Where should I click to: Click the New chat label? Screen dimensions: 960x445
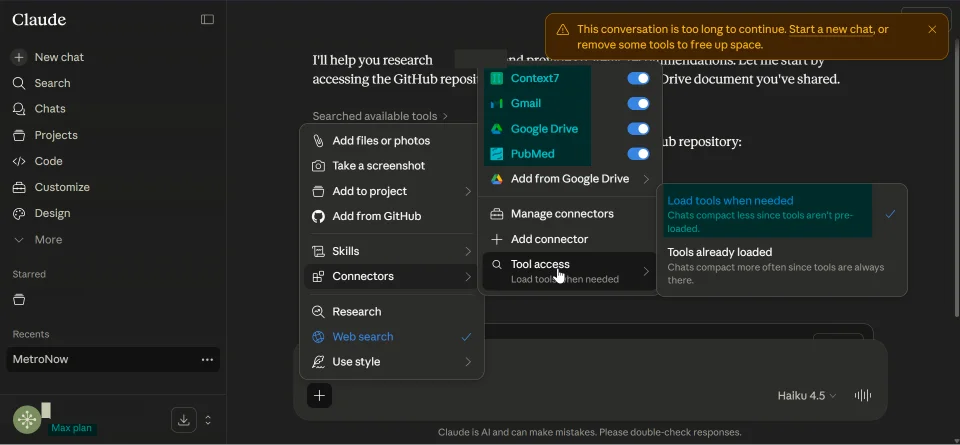coord(59,57)
